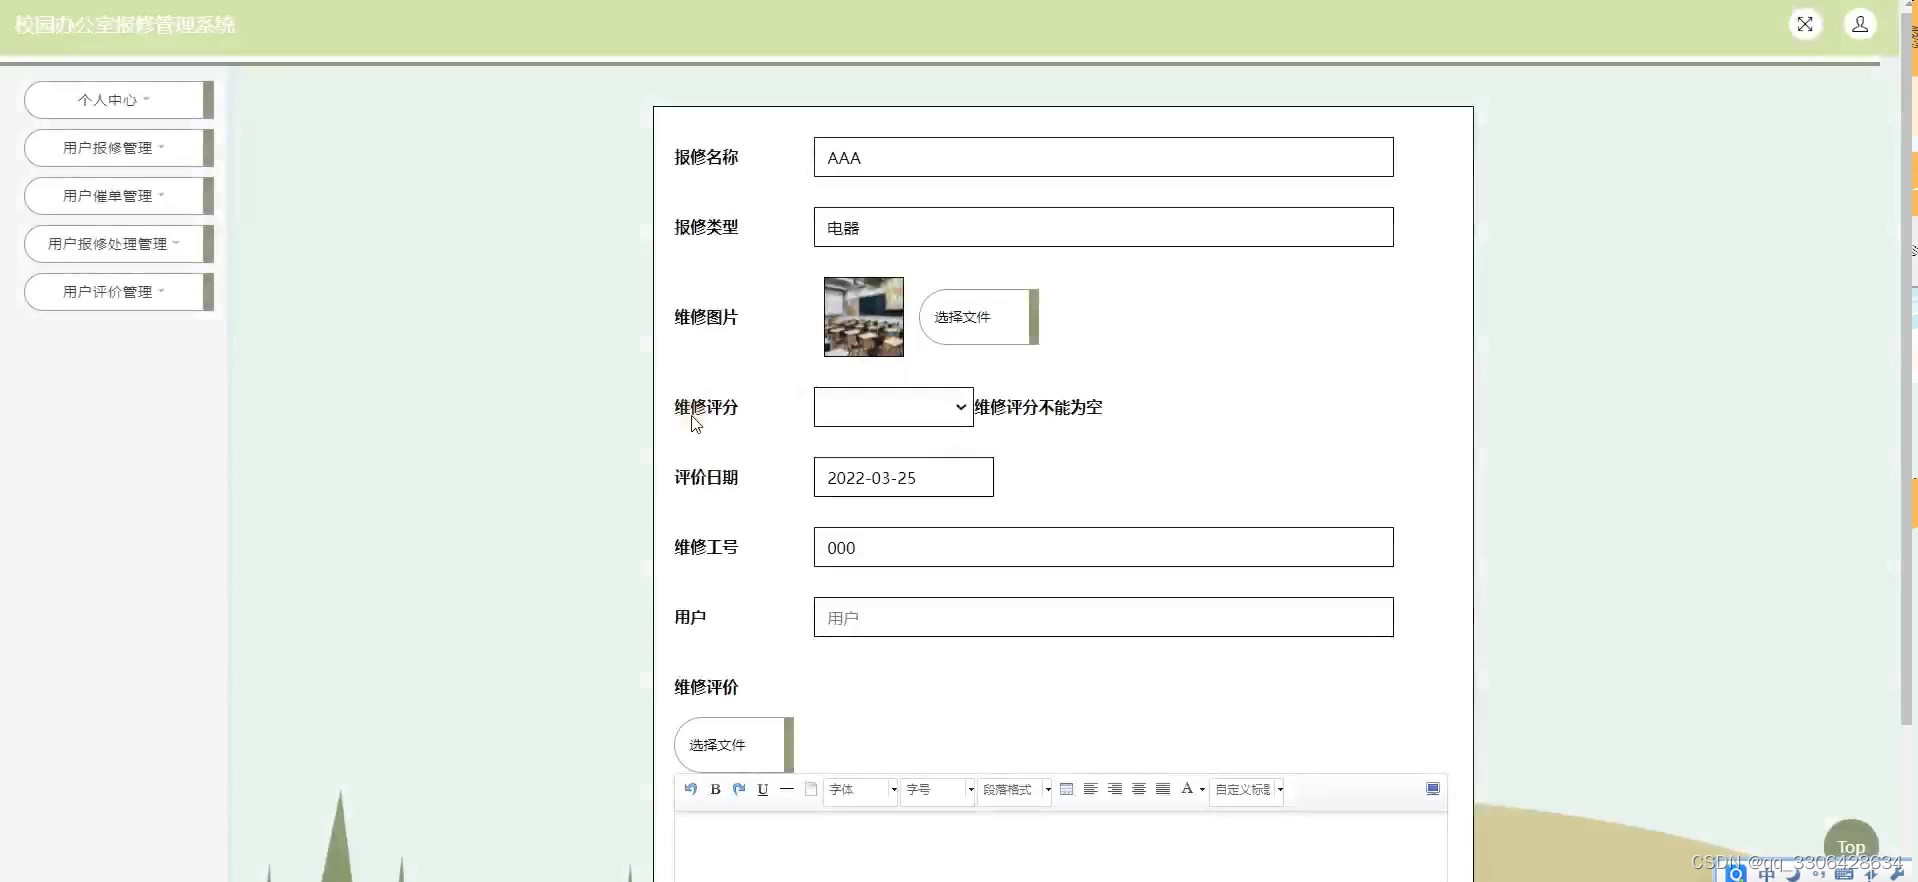Click the 维修工号 field containing 000

pos(1104,547)
